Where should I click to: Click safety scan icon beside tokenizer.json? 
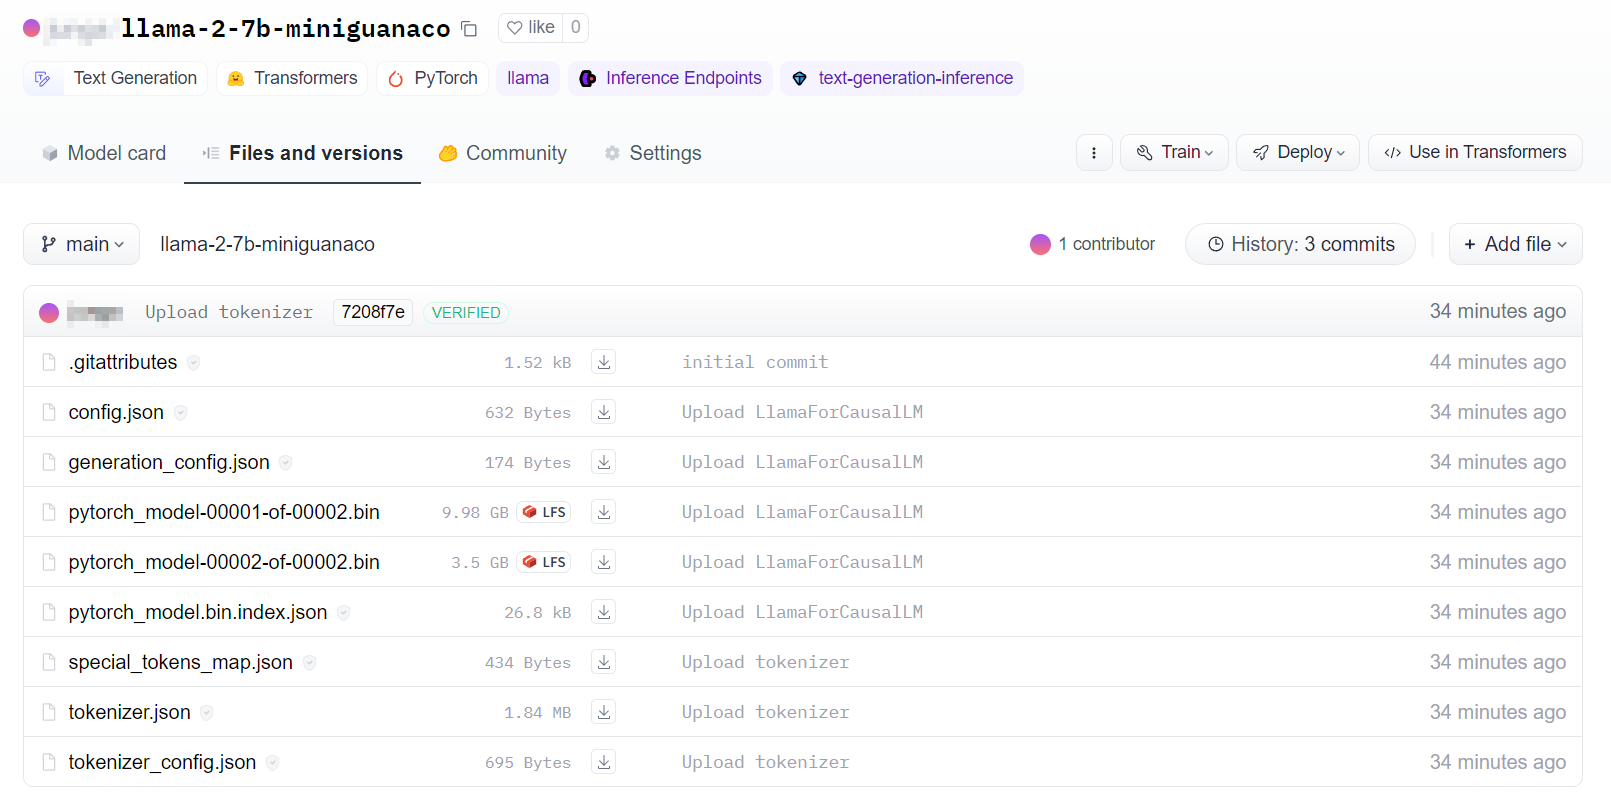click(x=207, y=713)
